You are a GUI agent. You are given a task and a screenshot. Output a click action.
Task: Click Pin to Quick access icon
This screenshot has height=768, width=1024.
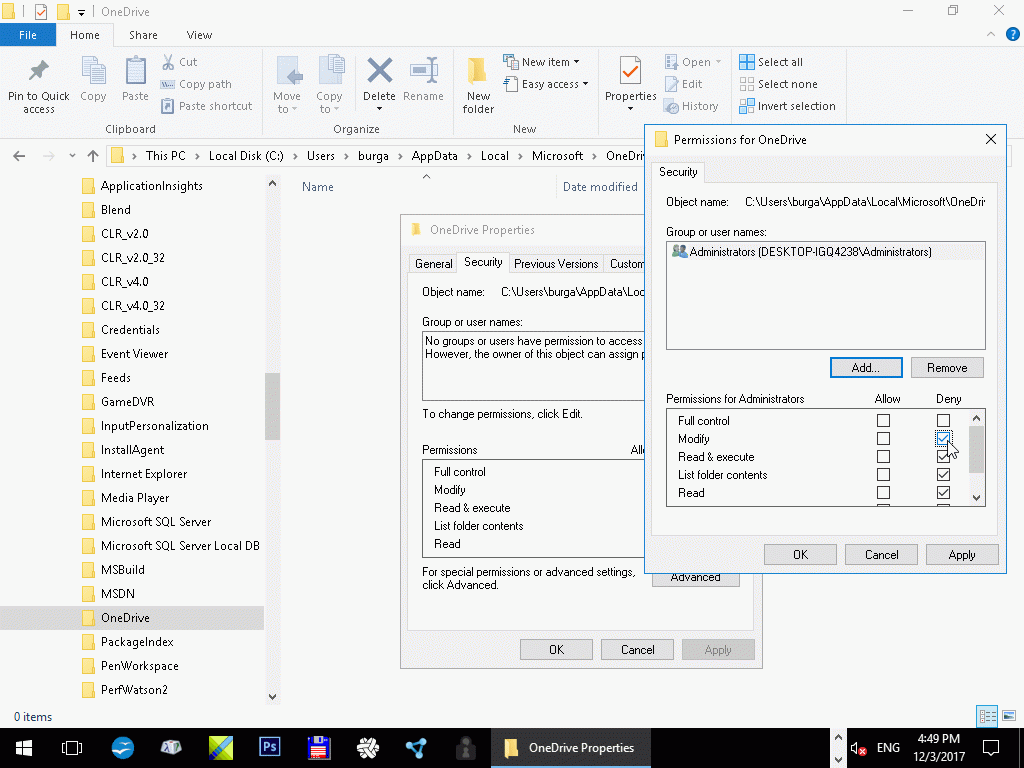point(39,72)
